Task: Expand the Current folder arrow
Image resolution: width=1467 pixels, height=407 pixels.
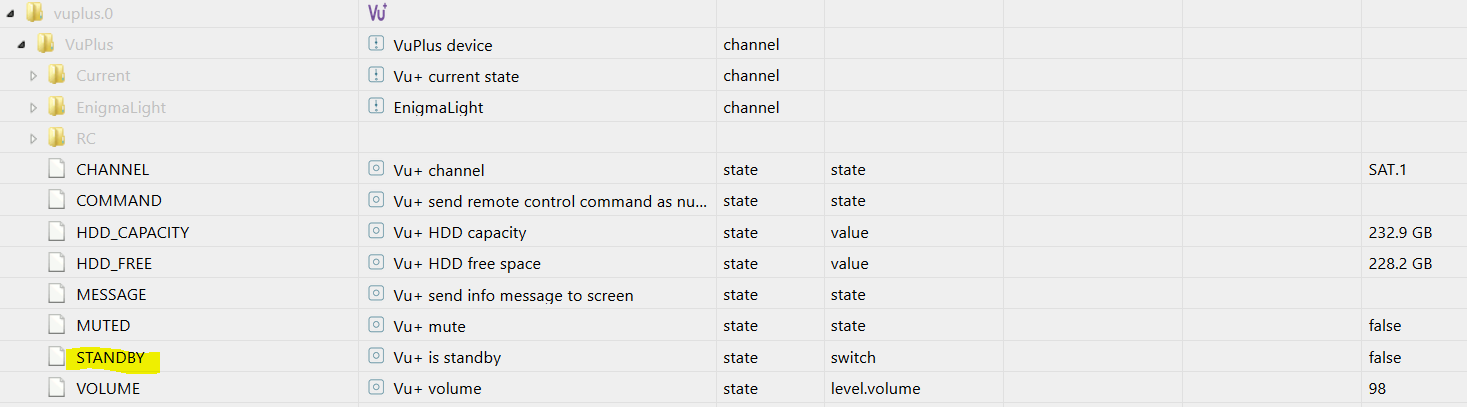Action: [x=33, y=76]
